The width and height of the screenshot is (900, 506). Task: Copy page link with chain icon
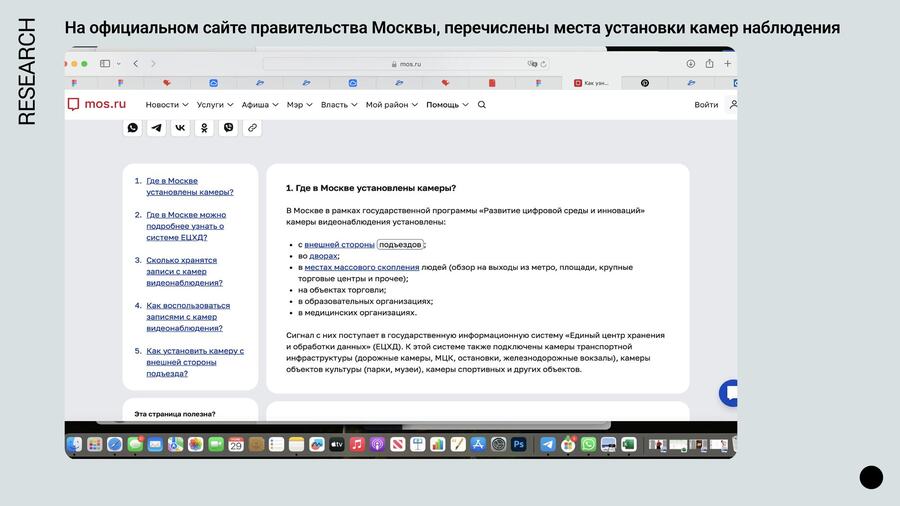pyautogui.click(x=252, y=127)
